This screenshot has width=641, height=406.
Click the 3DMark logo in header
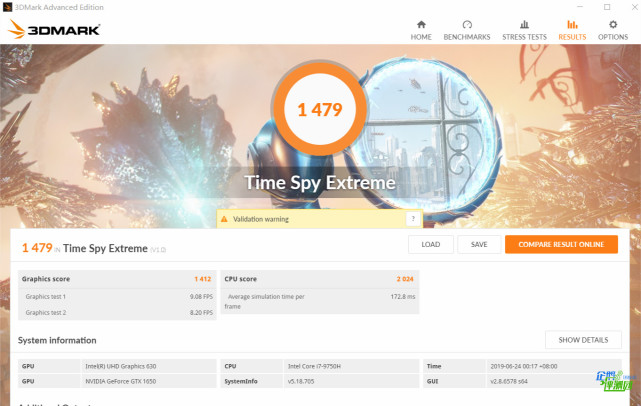pos(54,29)
